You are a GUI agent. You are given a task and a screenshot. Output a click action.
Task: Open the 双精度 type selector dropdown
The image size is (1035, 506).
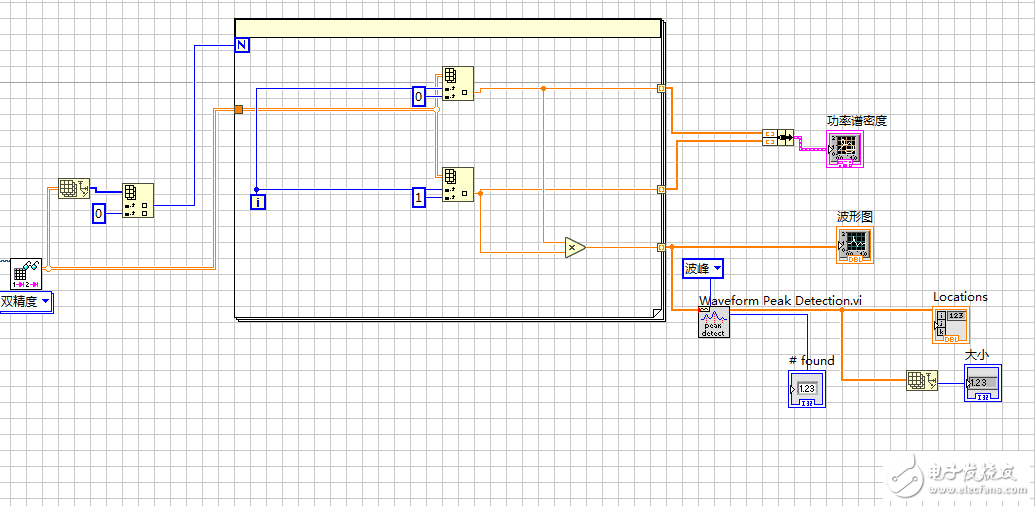pyautogui.click(x=26, y=301)
